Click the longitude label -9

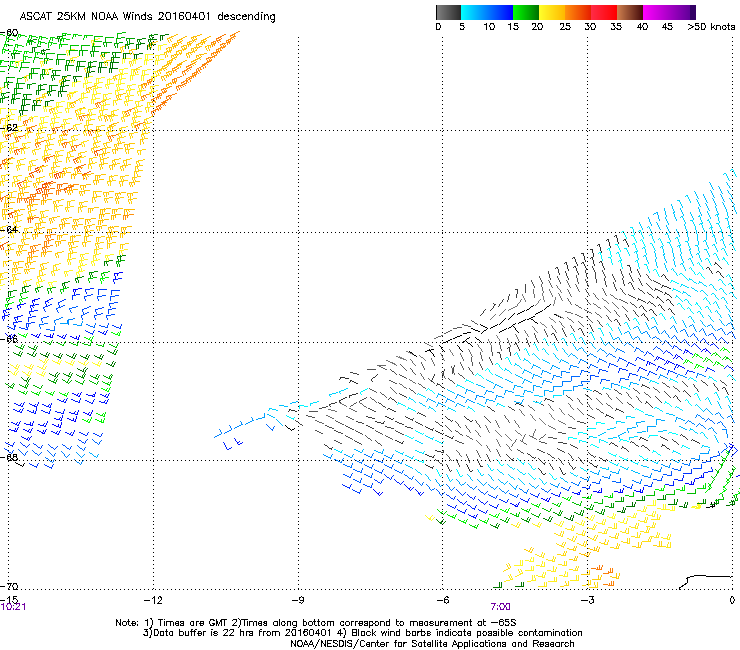(x=297, y=600)
